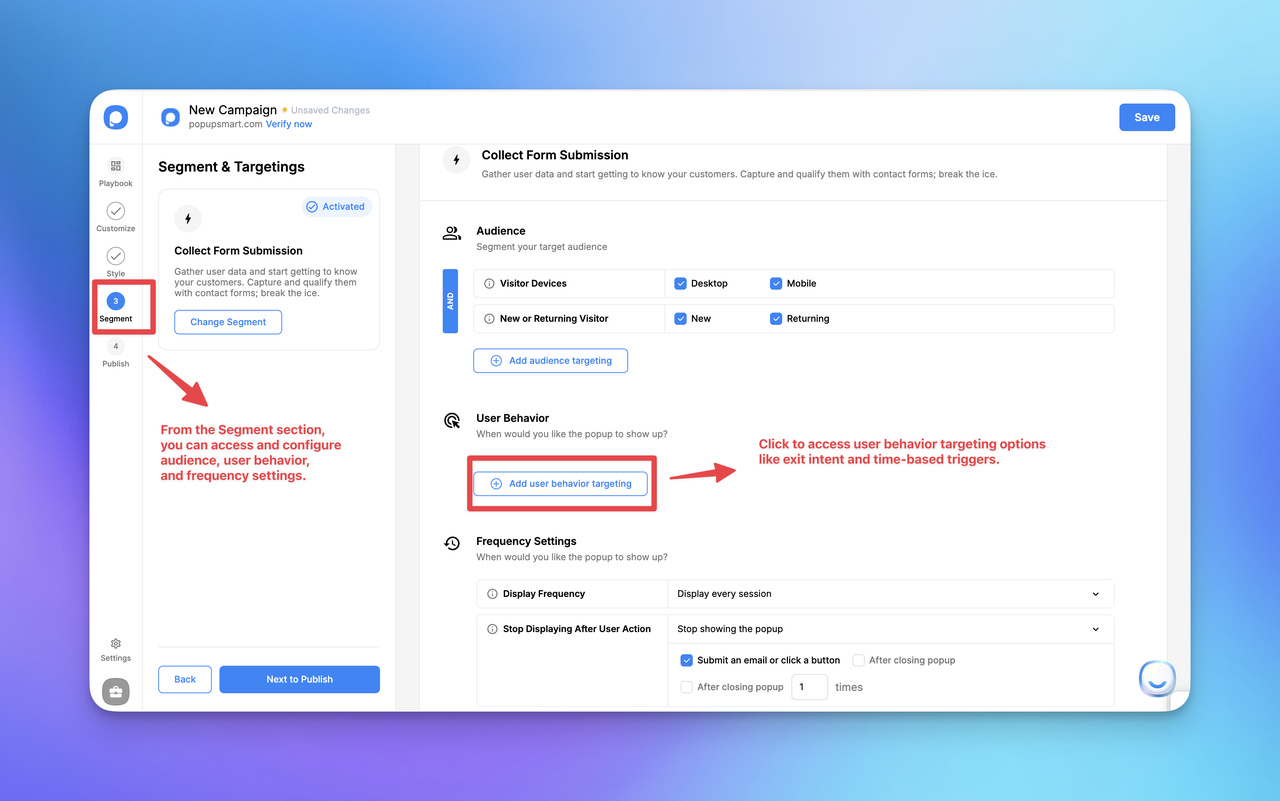The width and height of the screenshot is (1280, 801).
Task: Click the Style step checkmark icon
Action: 115,256
